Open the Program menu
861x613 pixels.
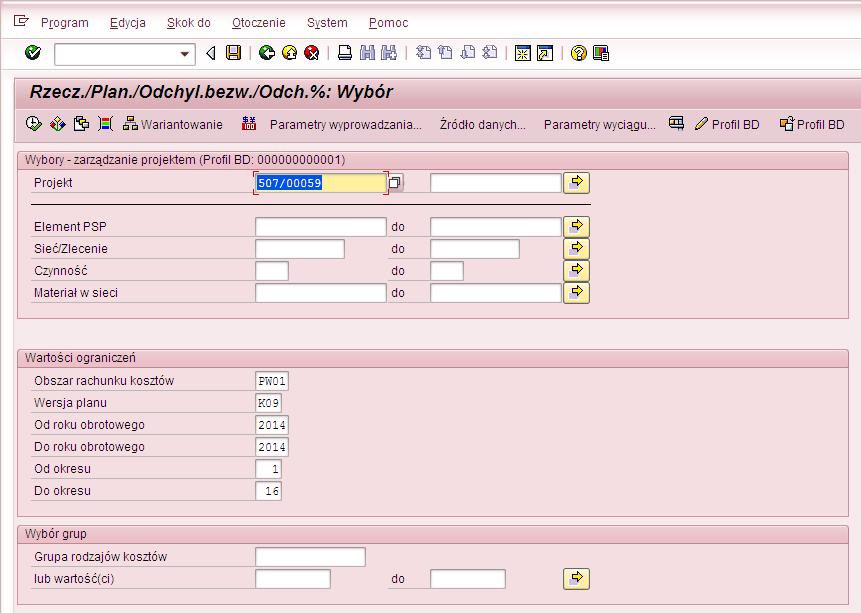pyautogui.click(x=65, y=23)
